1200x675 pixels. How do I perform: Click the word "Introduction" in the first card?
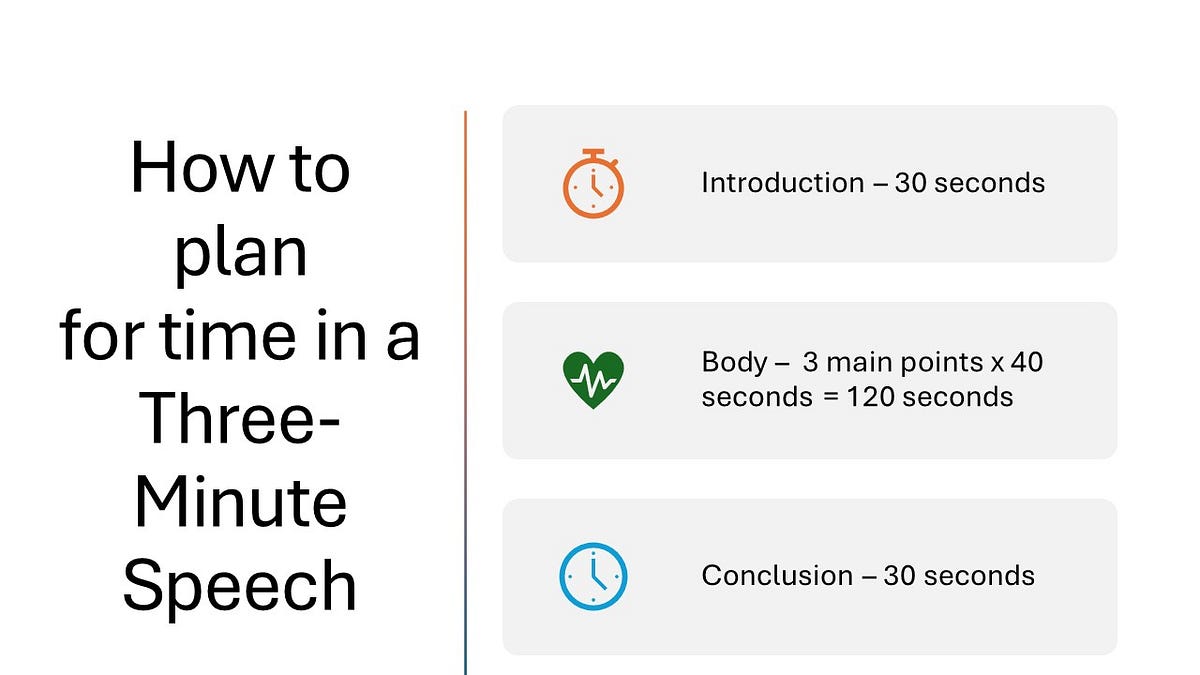coord(783,183)
